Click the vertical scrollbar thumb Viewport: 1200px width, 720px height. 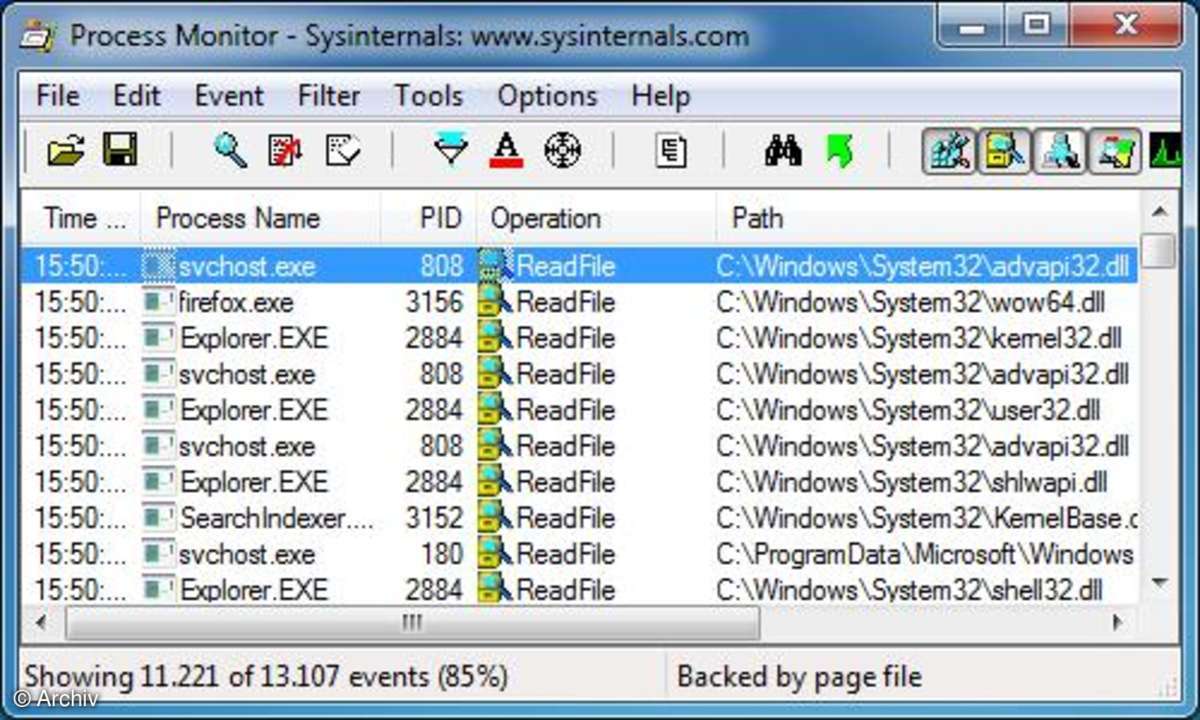[x=1159, y=251]
